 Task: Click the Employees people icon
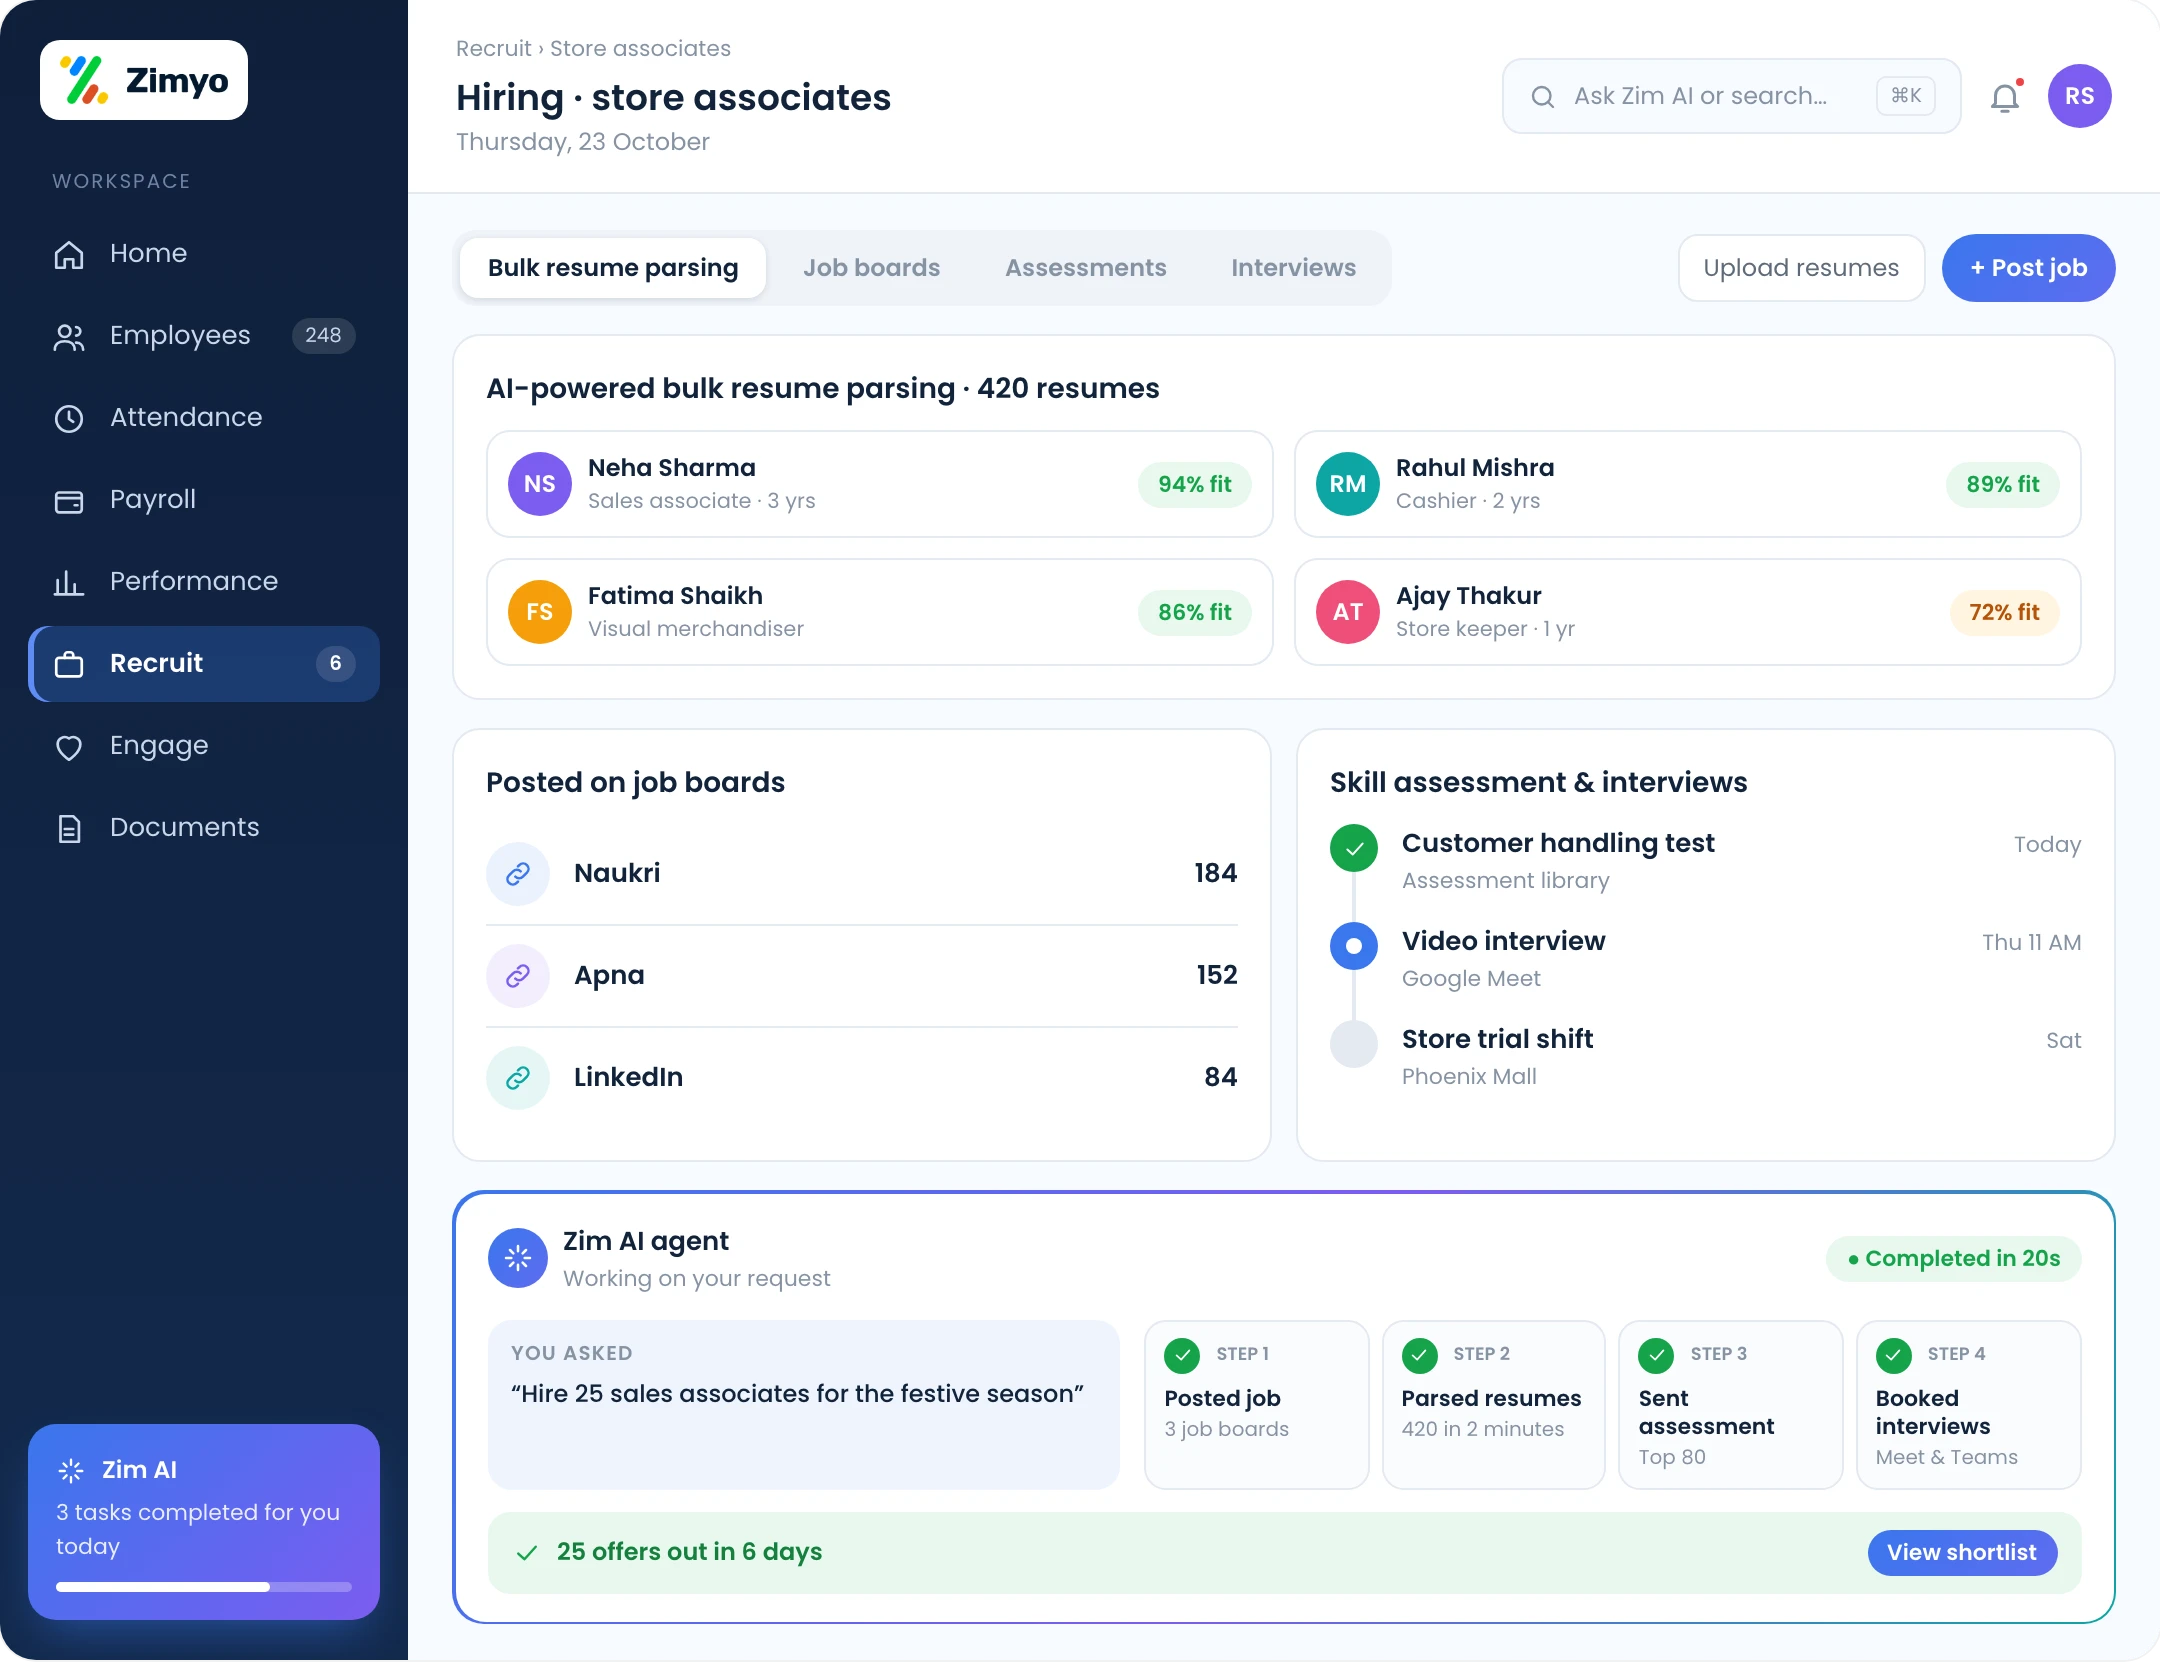pyautogui.click(x=69, y=337)
